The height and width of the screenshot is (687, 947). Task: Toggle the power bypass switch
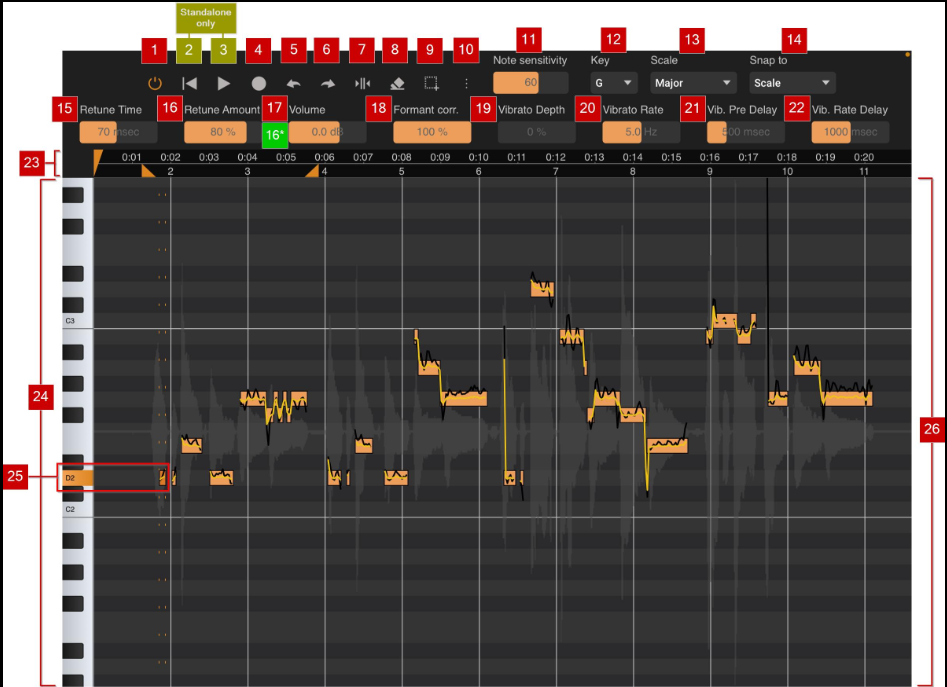(x=157, y=83)
